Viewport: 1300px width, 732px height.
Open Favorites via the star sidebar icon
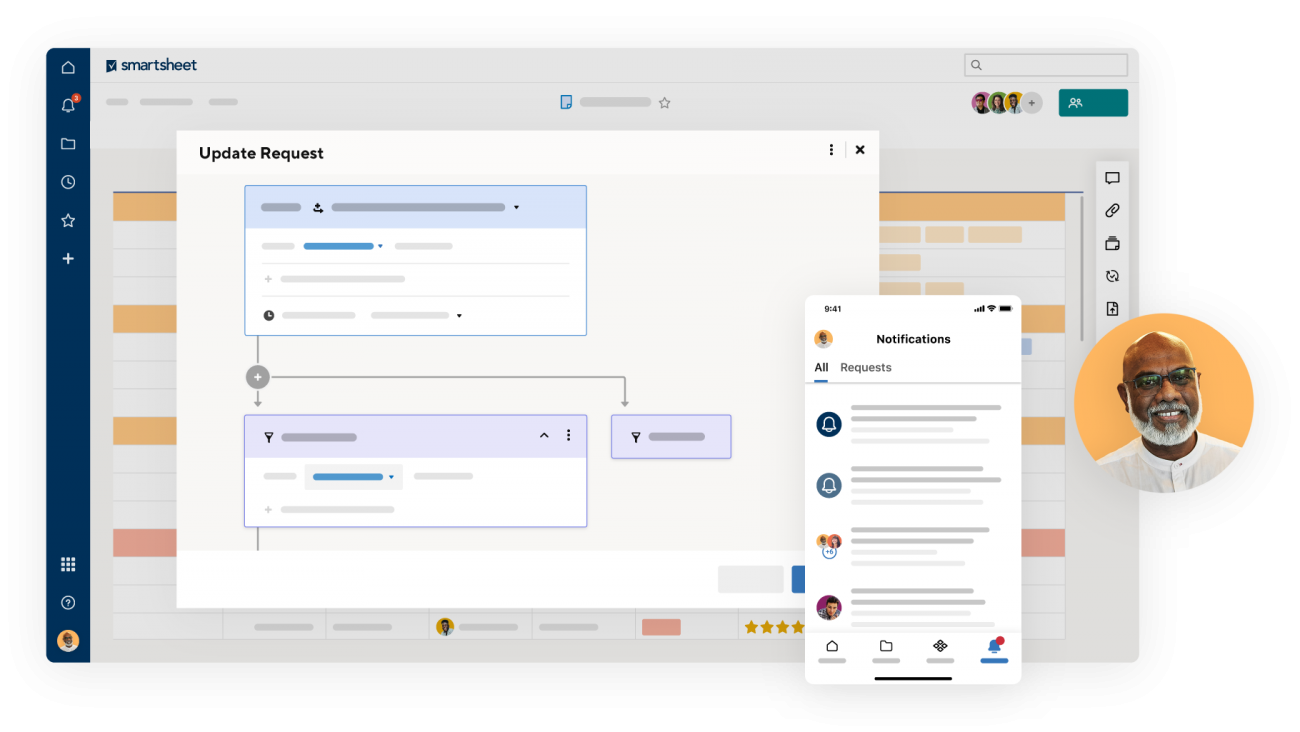tap(68, 220)
